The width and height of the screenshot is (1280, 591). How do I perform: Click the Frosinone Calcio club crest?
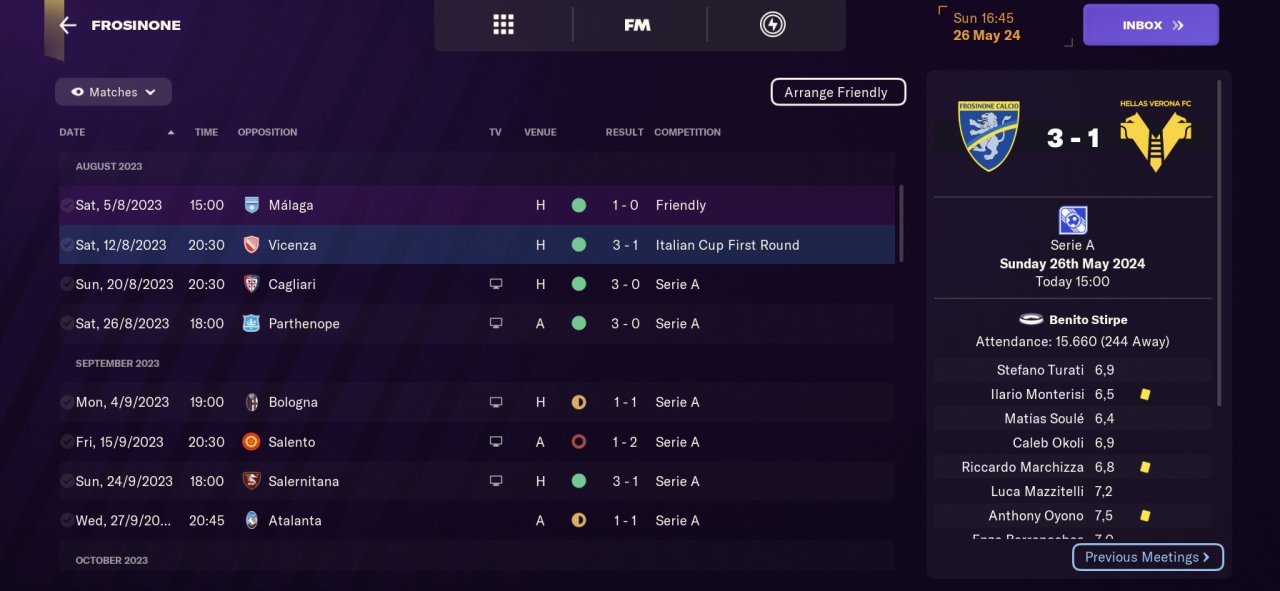click(988, 136)
